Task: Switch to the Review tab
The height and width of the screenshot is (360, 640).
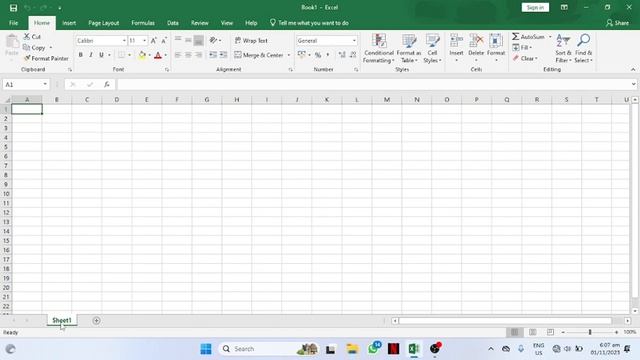Action: (200, 23)
